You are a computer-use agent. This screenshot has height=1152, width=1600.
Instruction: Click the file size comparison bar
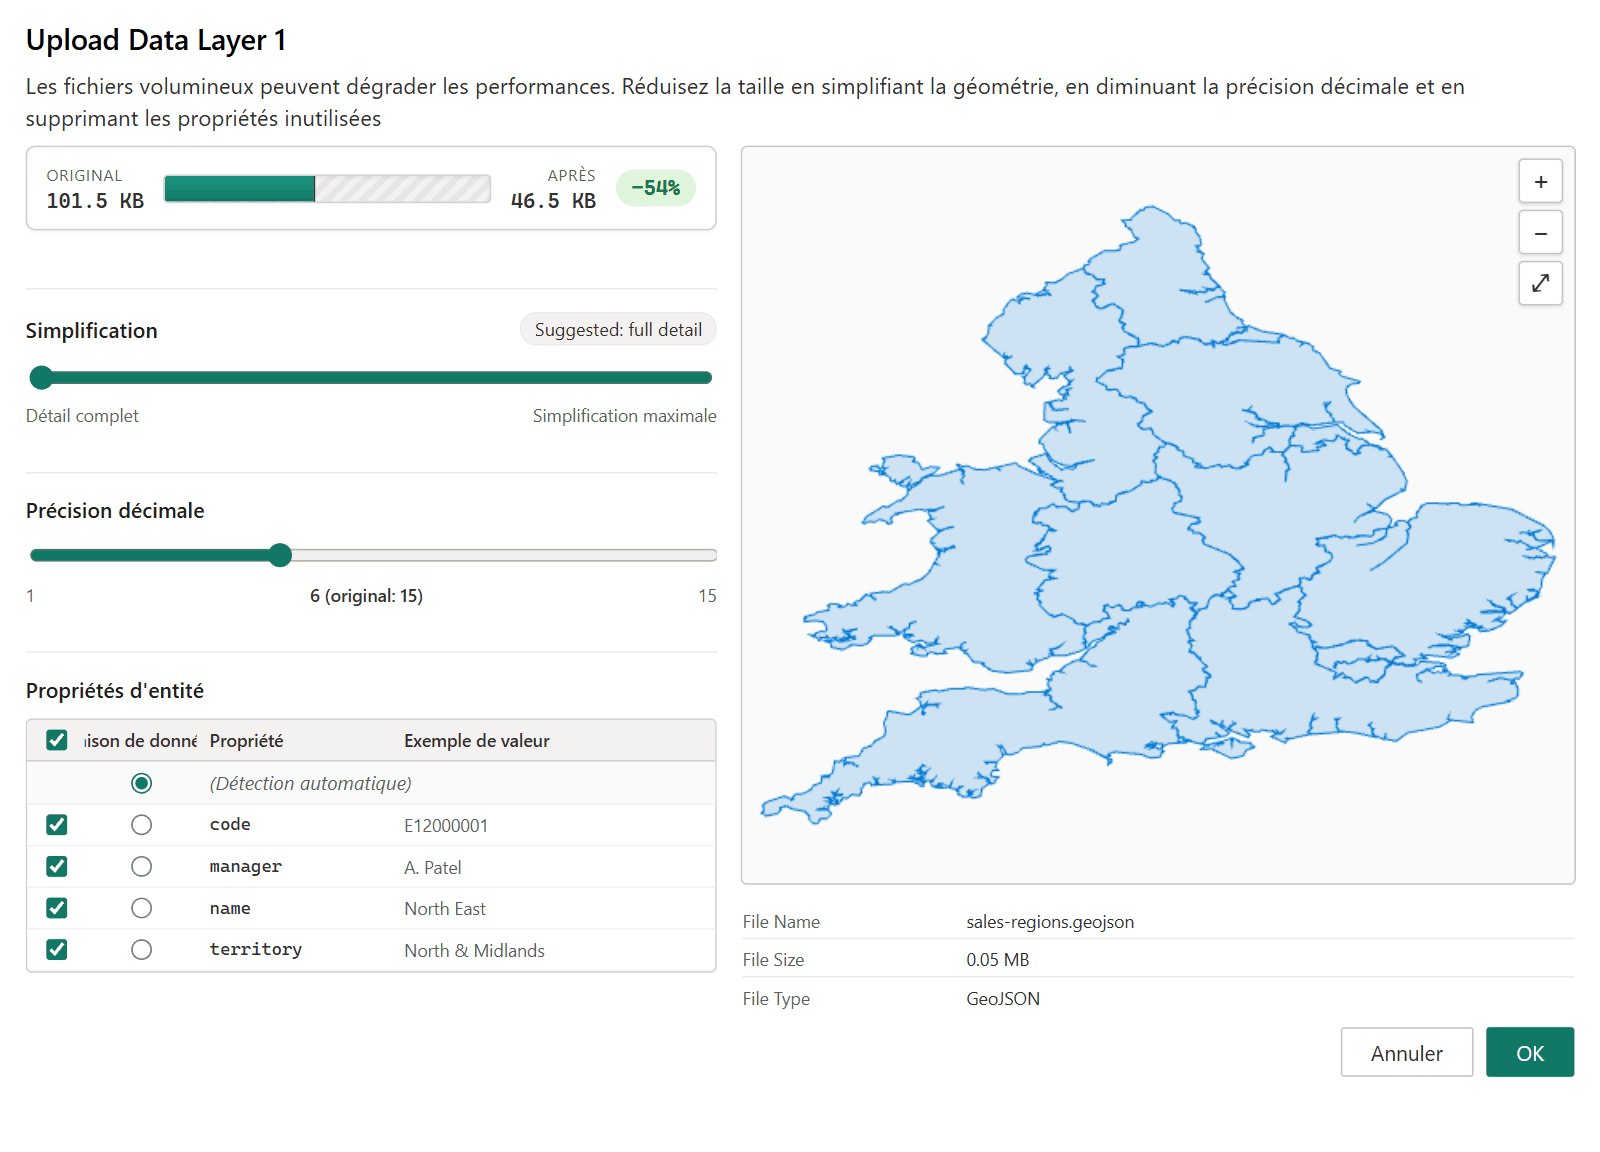pos(327,188)
